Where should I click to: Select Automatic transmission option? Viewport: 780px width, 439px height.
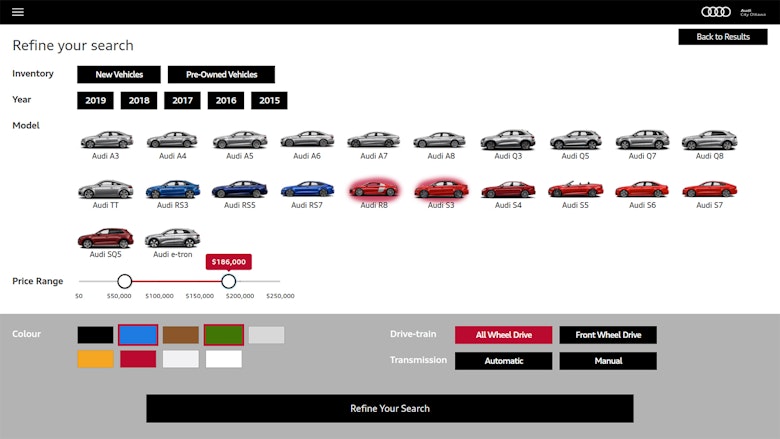(x=503, y=361)
